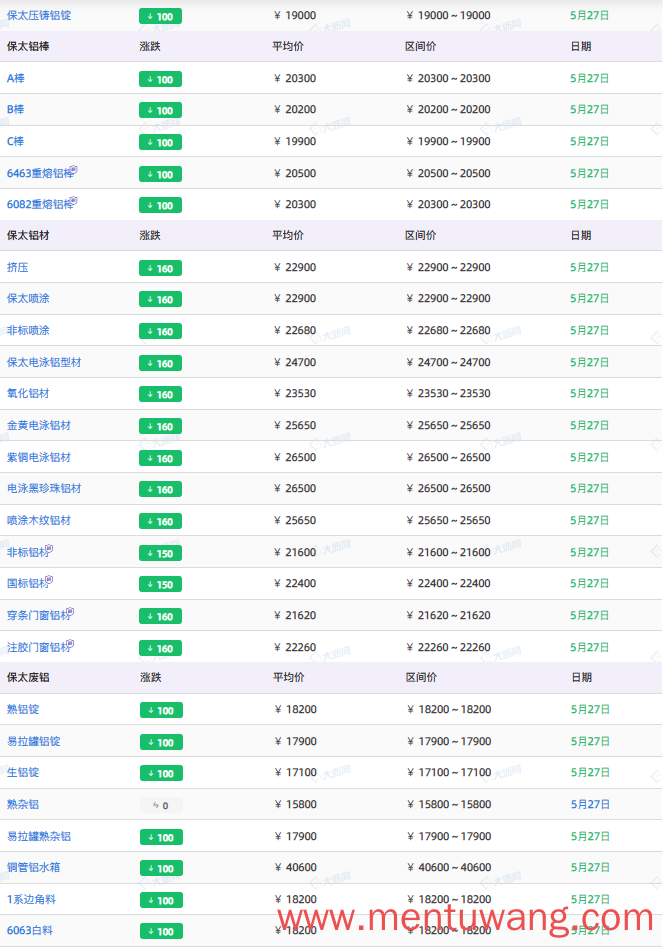Open the 金黄电泳铝材 link
The width and height of the screenshot is (663, 948).
39,425
